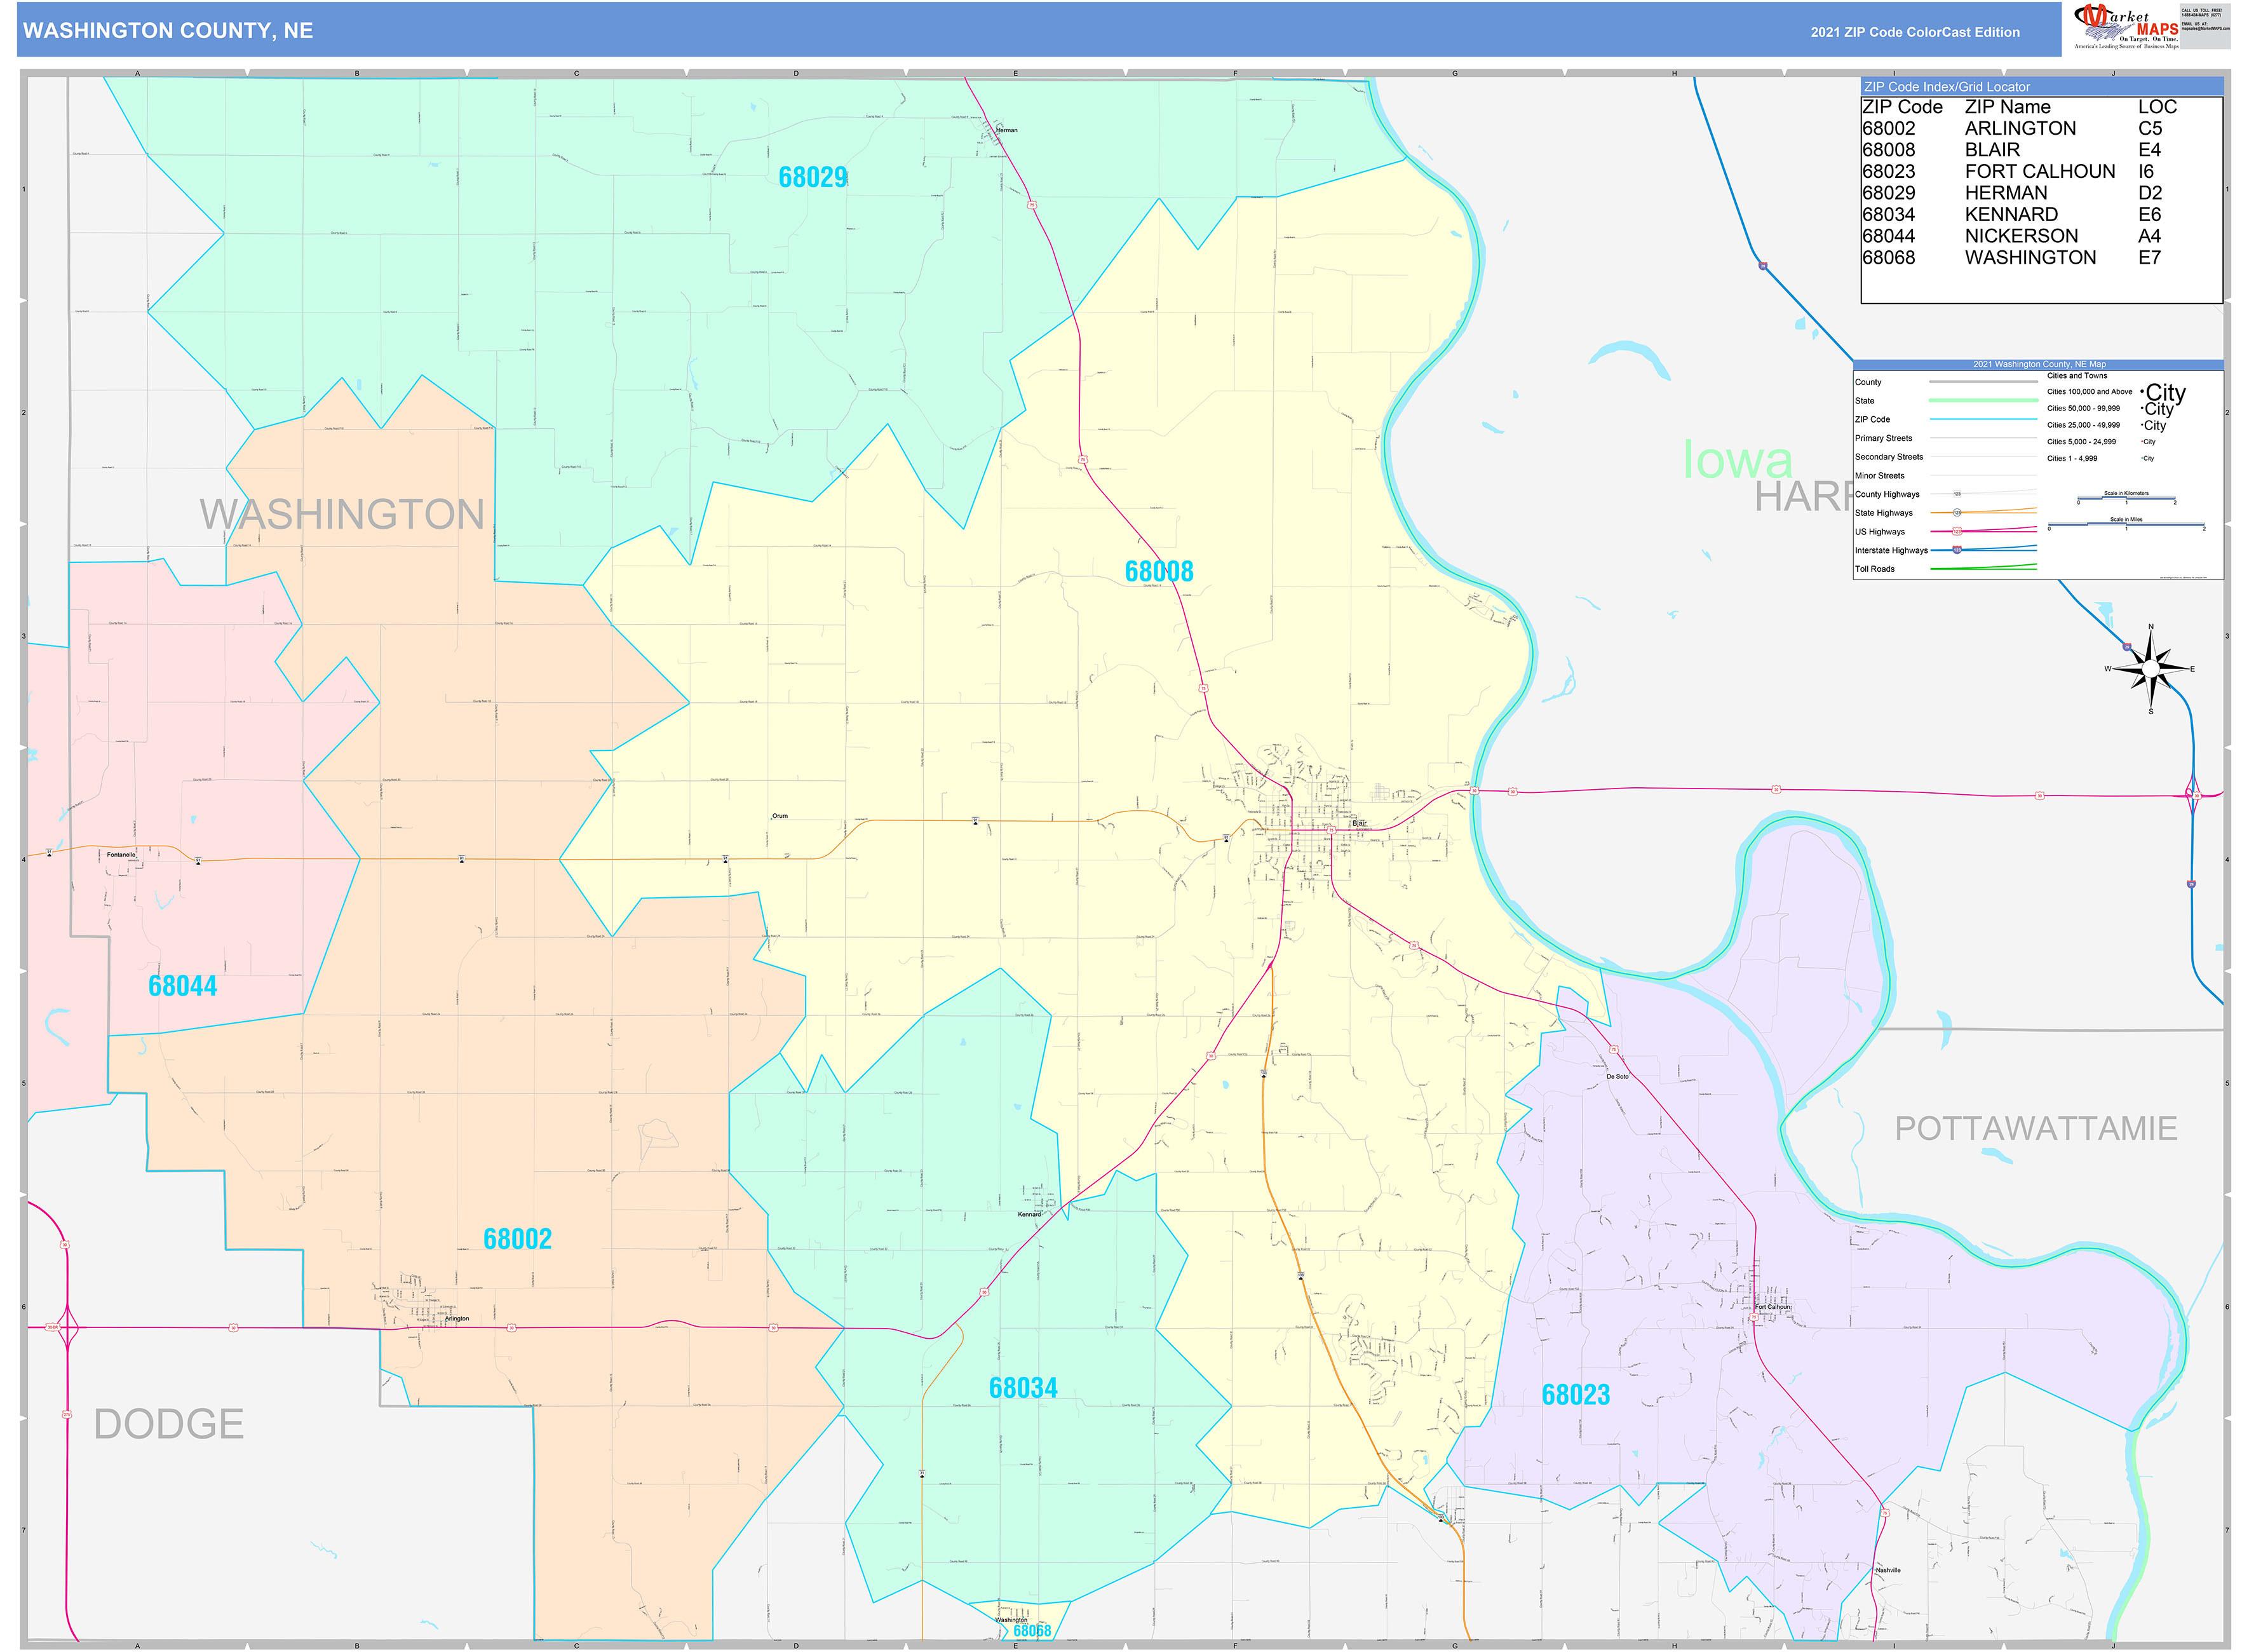
Task: Click the US Highways shield symbol in legend
Action: coord(1957,532)
